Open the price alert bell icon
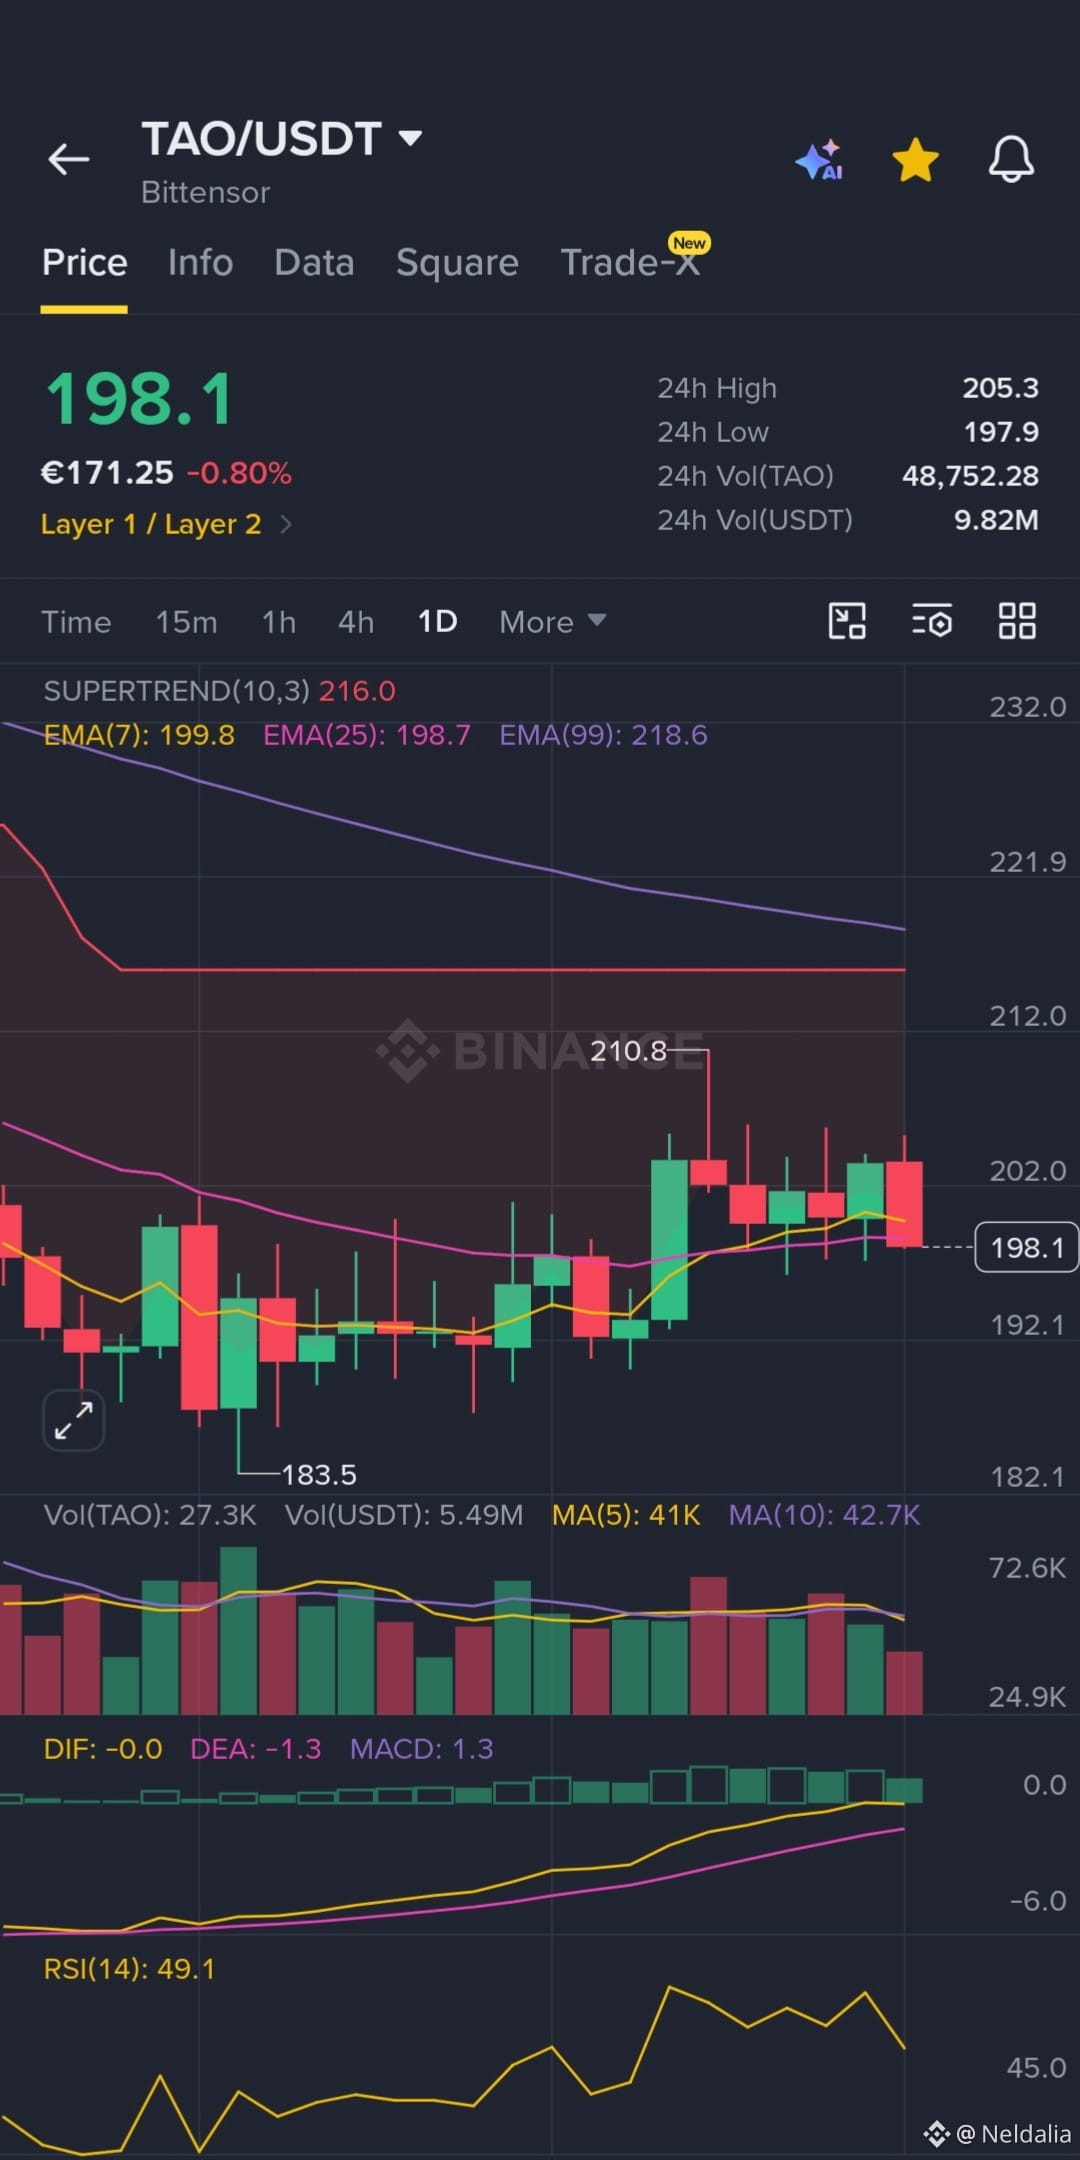This screenshot has height=2160, width=1080. [x=1011, y=159]
